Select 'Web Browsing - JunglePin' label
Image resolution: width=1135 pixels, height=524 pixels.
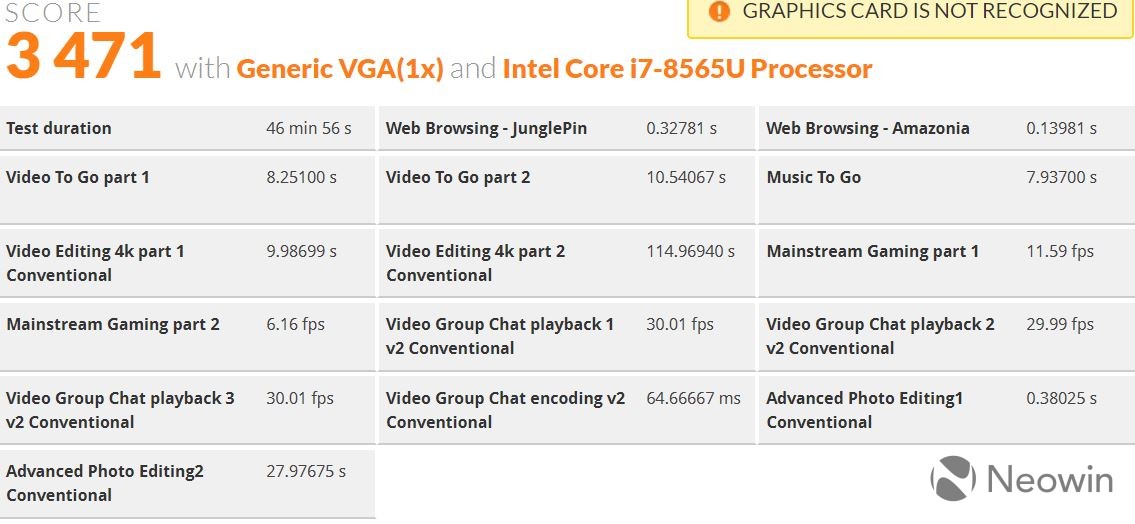[486, 129]
